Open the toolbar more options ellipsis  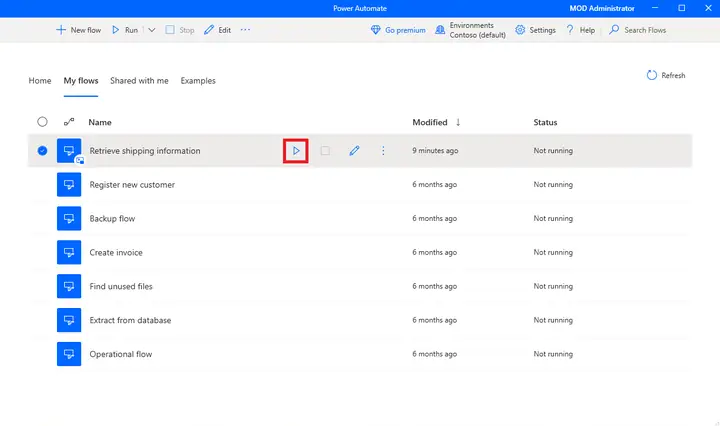coord(246,30)
